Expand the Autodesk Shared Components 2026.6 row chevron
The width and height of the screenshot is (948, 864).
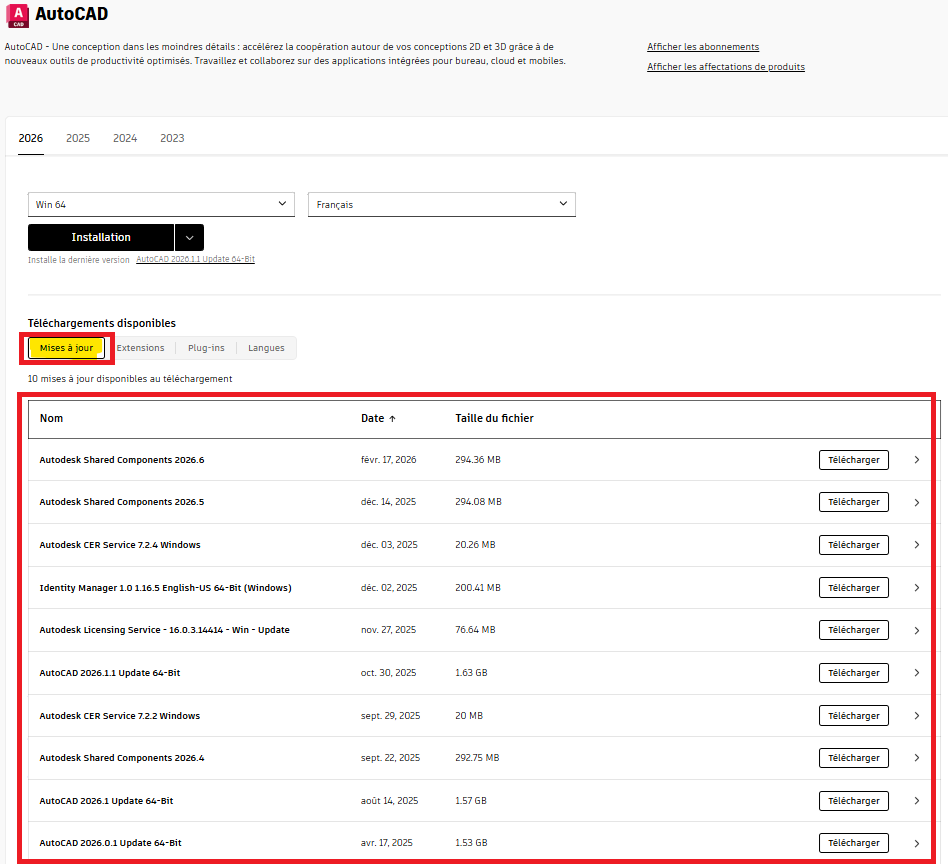tap(916, 460)
